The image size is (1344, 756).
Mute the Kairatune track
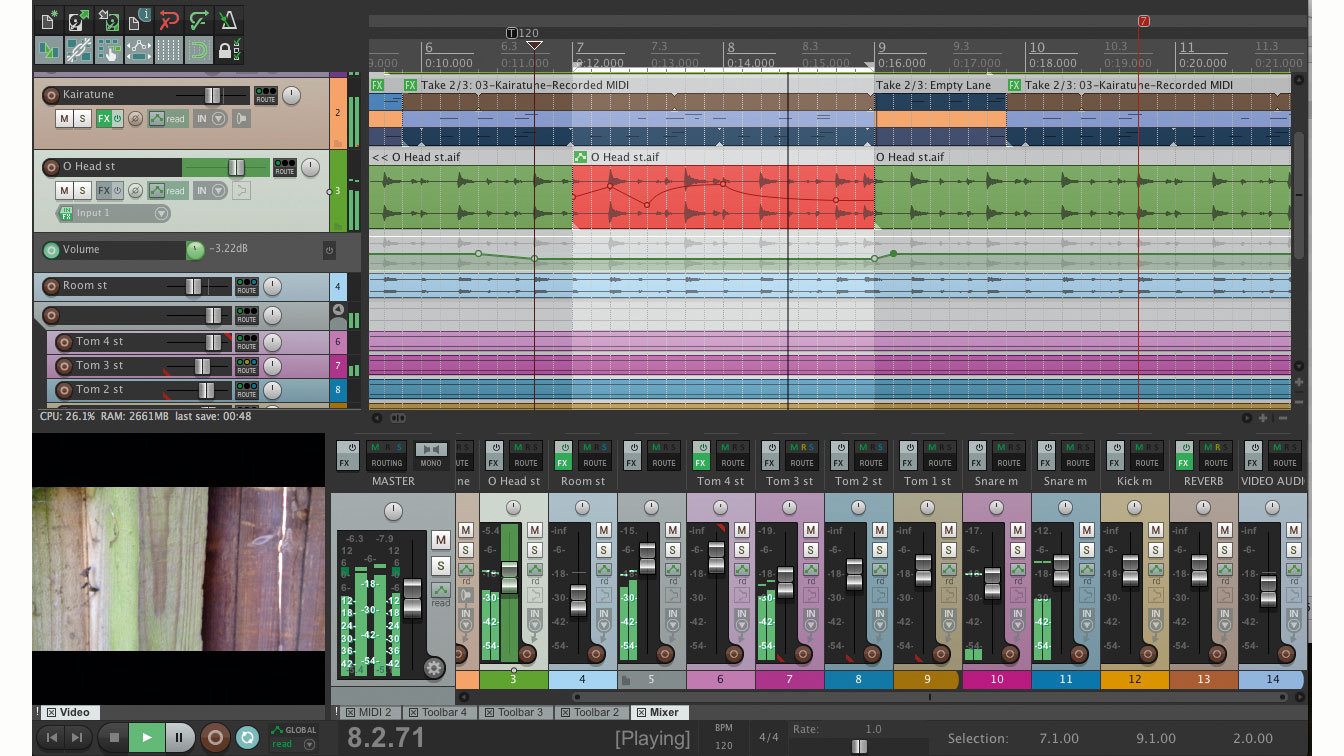64,119
